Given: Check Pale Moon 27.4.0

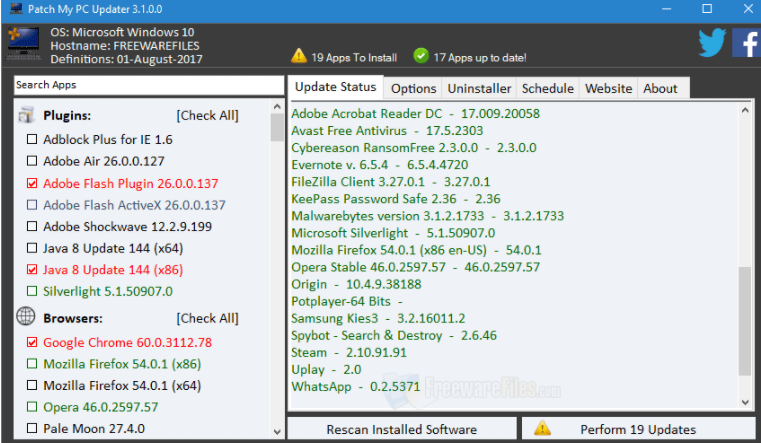Looking at the screenshot, I should click(32, 428).
